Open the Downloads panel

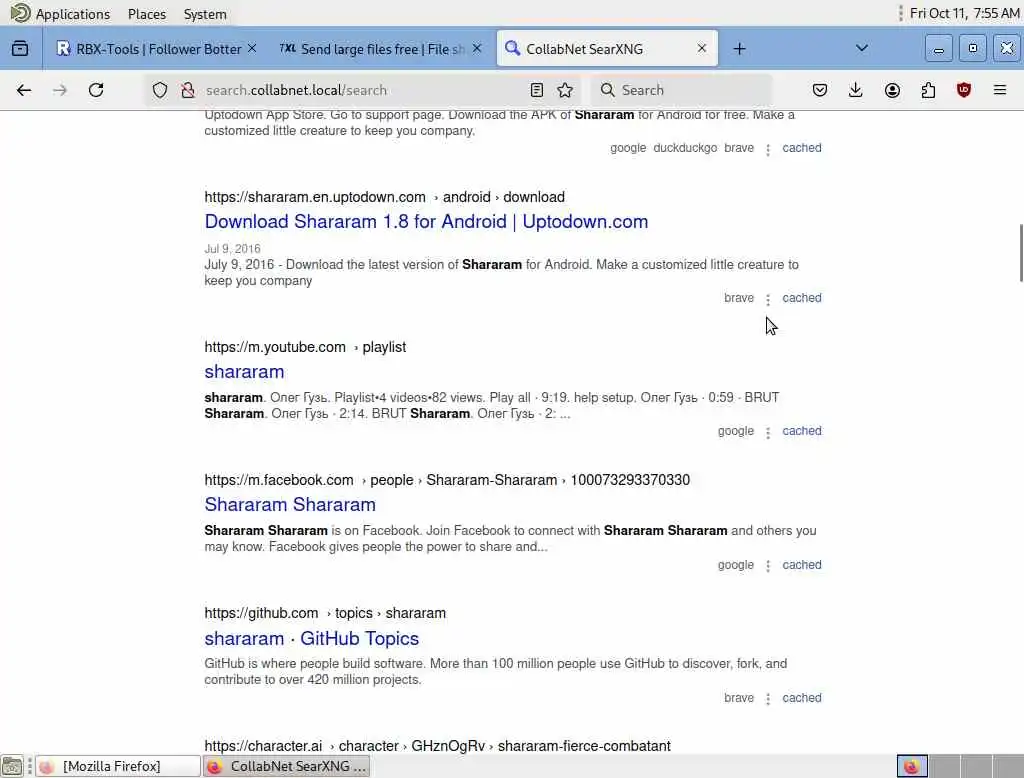point(856,90)
